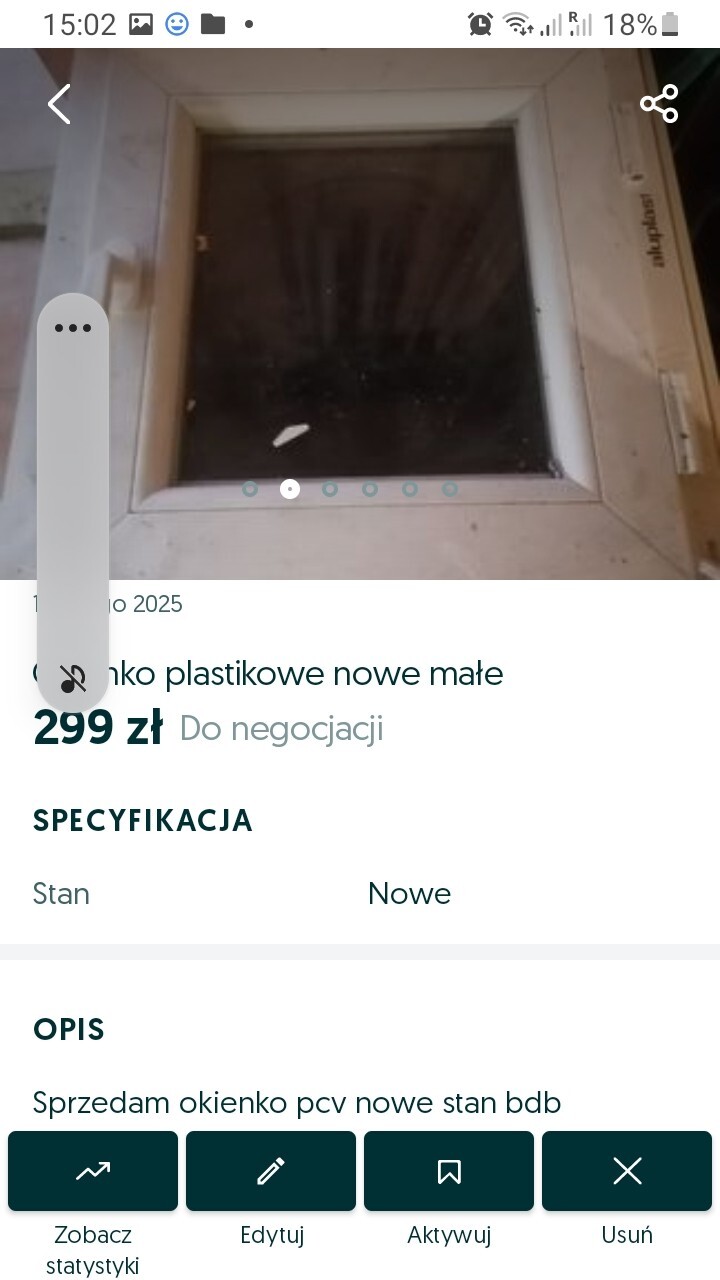Select the fifth photo indicator dot
Image resolution: width=720 pixels, height=1280 pixels.
[410, 489]
